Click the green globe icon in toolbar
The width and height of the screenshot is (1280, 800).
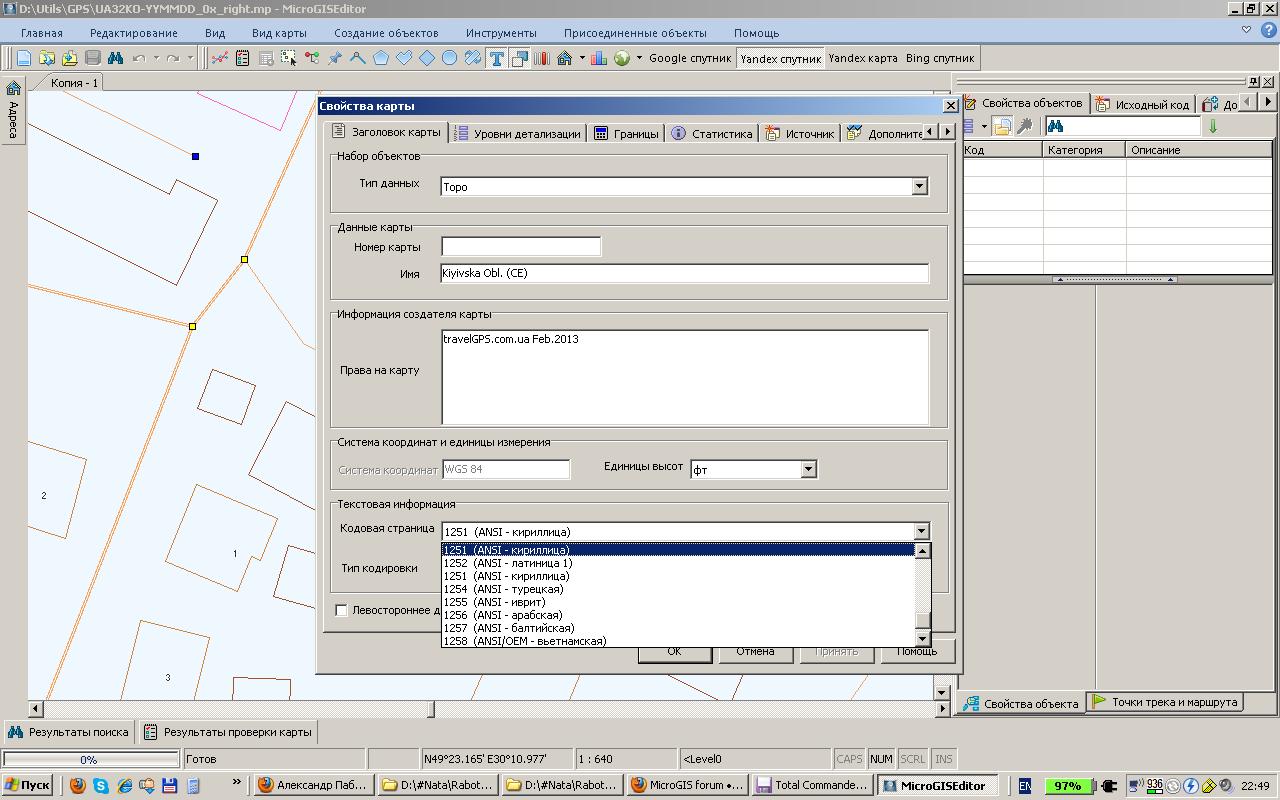(622, 58)
